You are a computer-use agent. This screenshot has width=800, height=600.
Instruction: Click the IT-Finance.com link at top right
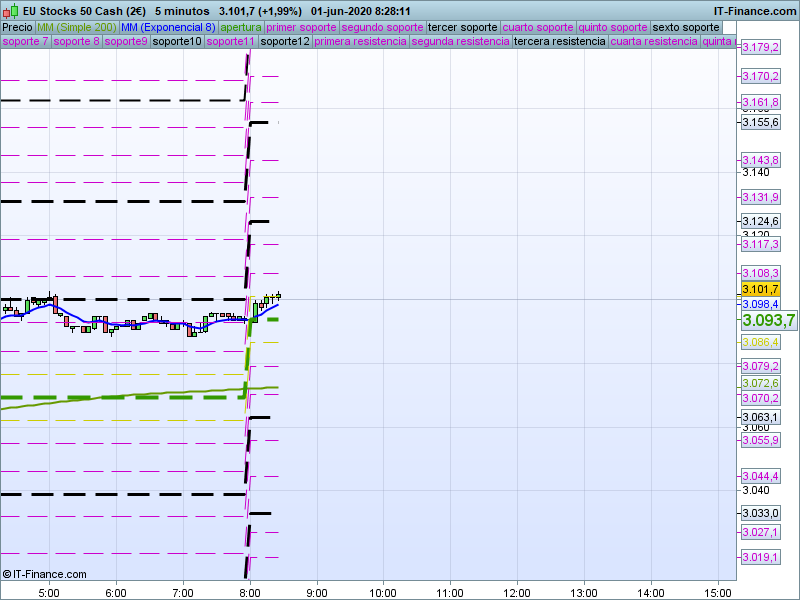click(755, 11)
